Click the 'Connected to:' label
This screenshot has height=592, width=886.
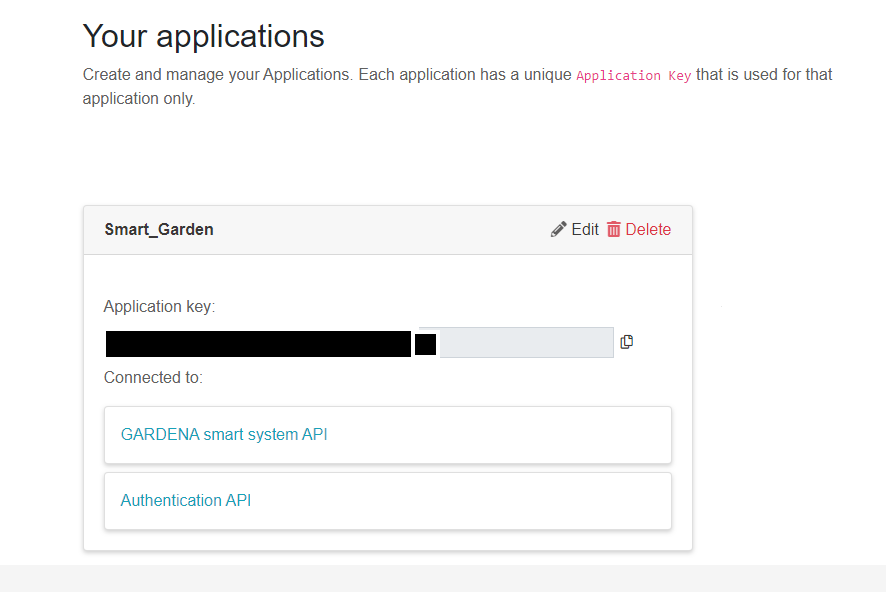[153, 377]
